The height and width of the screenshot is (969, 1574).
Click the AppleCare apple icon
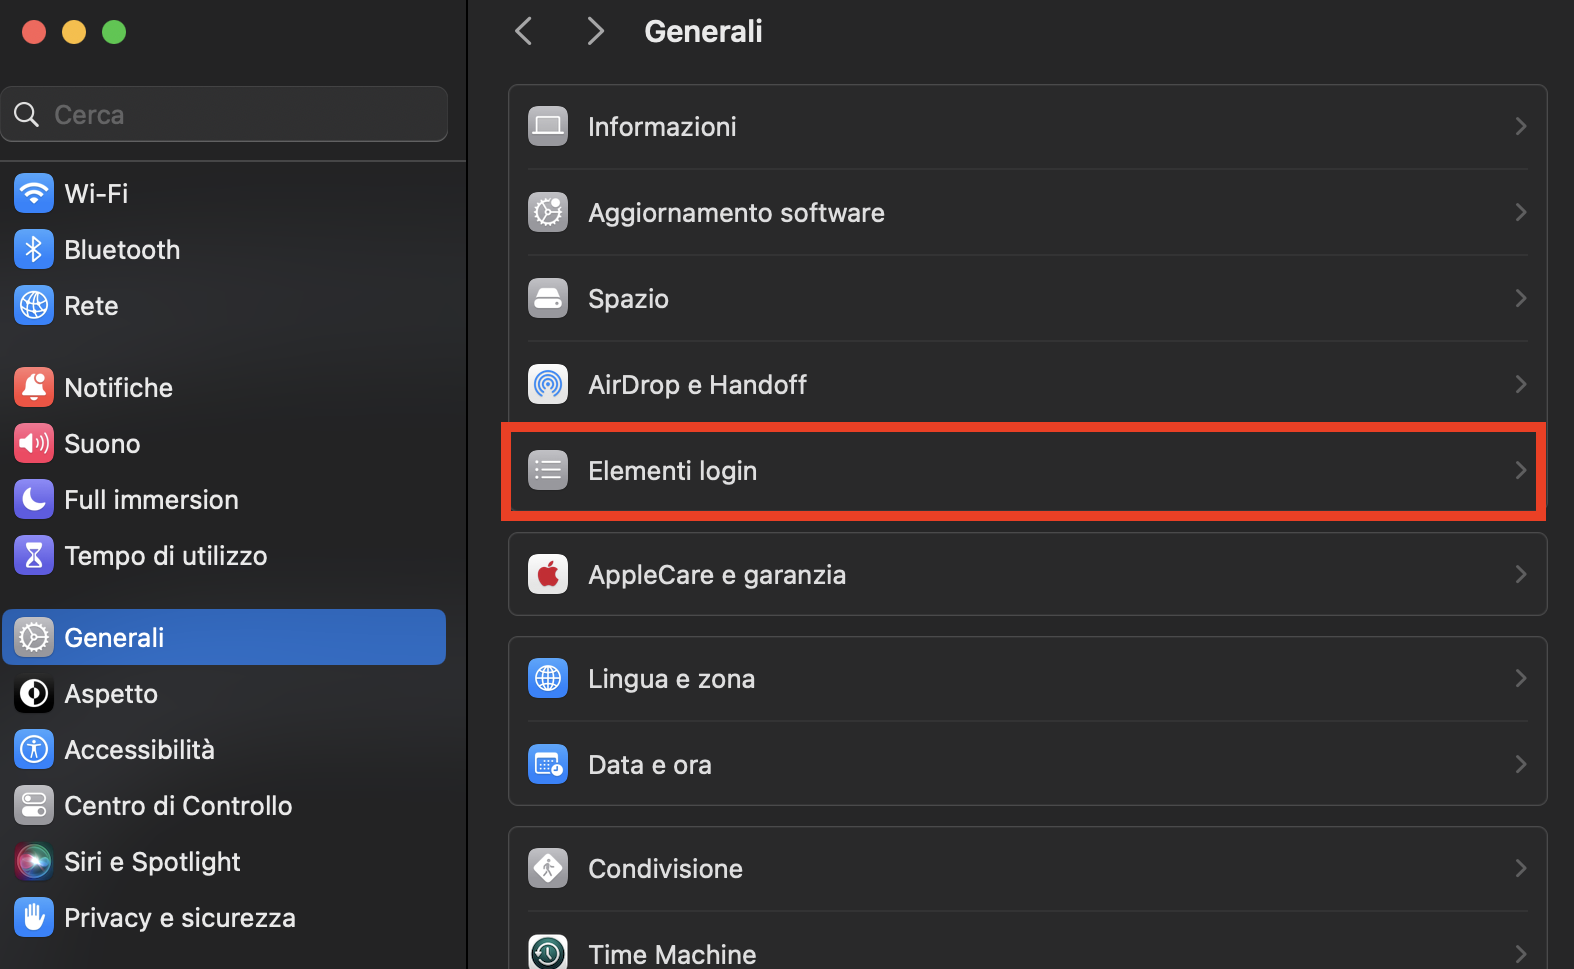pyautogui.click(x=548, y=574)
